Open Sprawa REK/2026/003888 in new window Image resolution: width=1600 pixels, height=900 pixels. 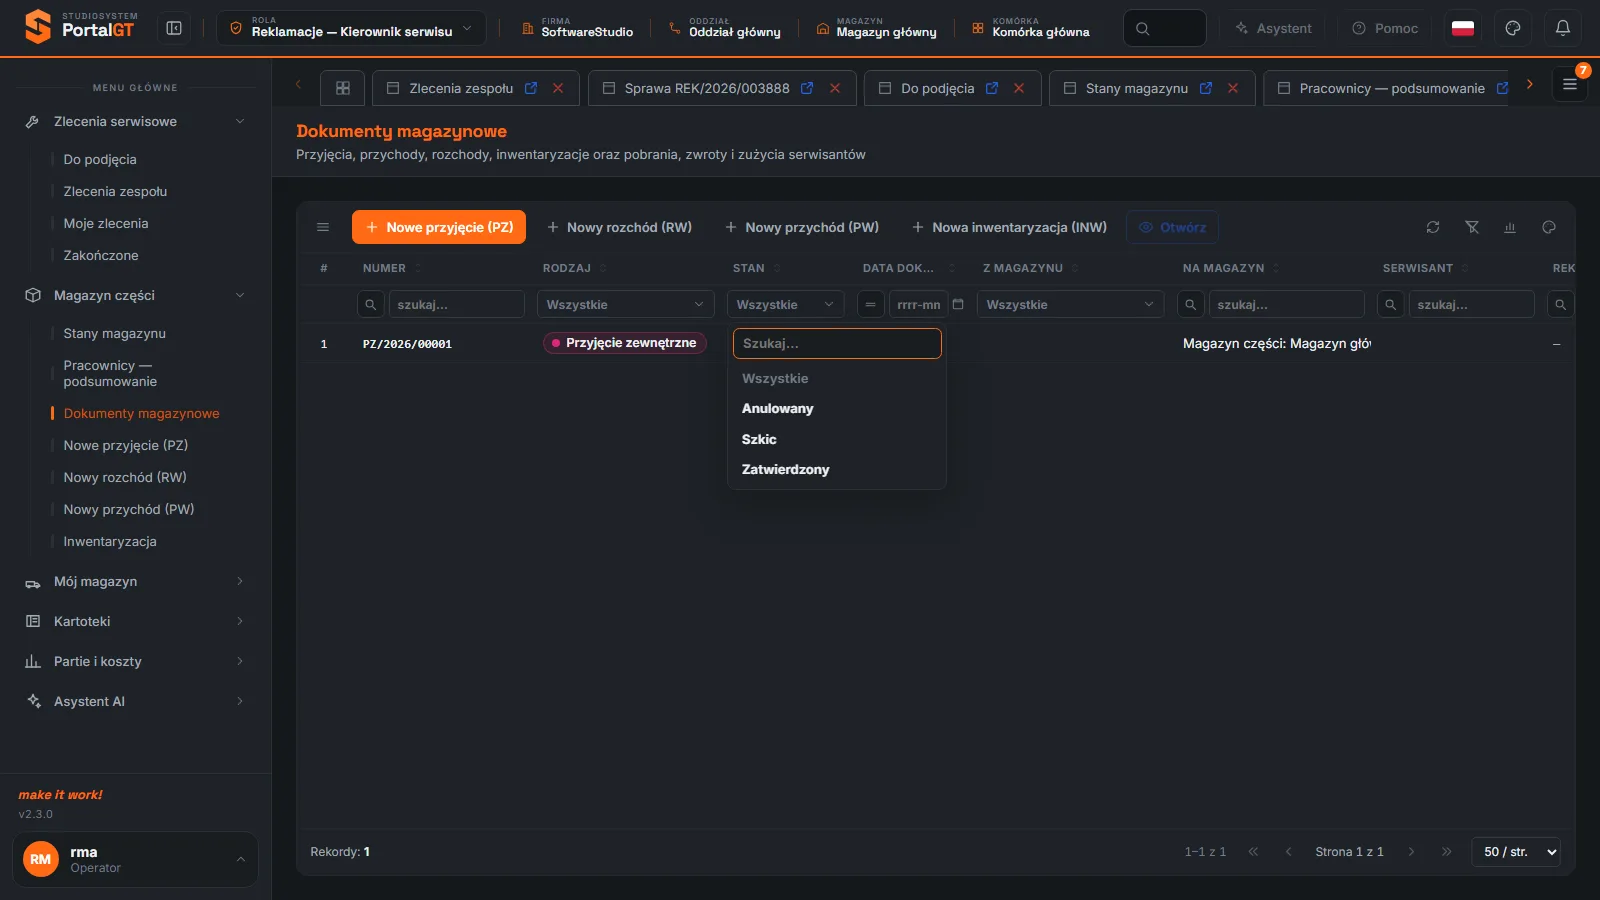click(807, 88)
